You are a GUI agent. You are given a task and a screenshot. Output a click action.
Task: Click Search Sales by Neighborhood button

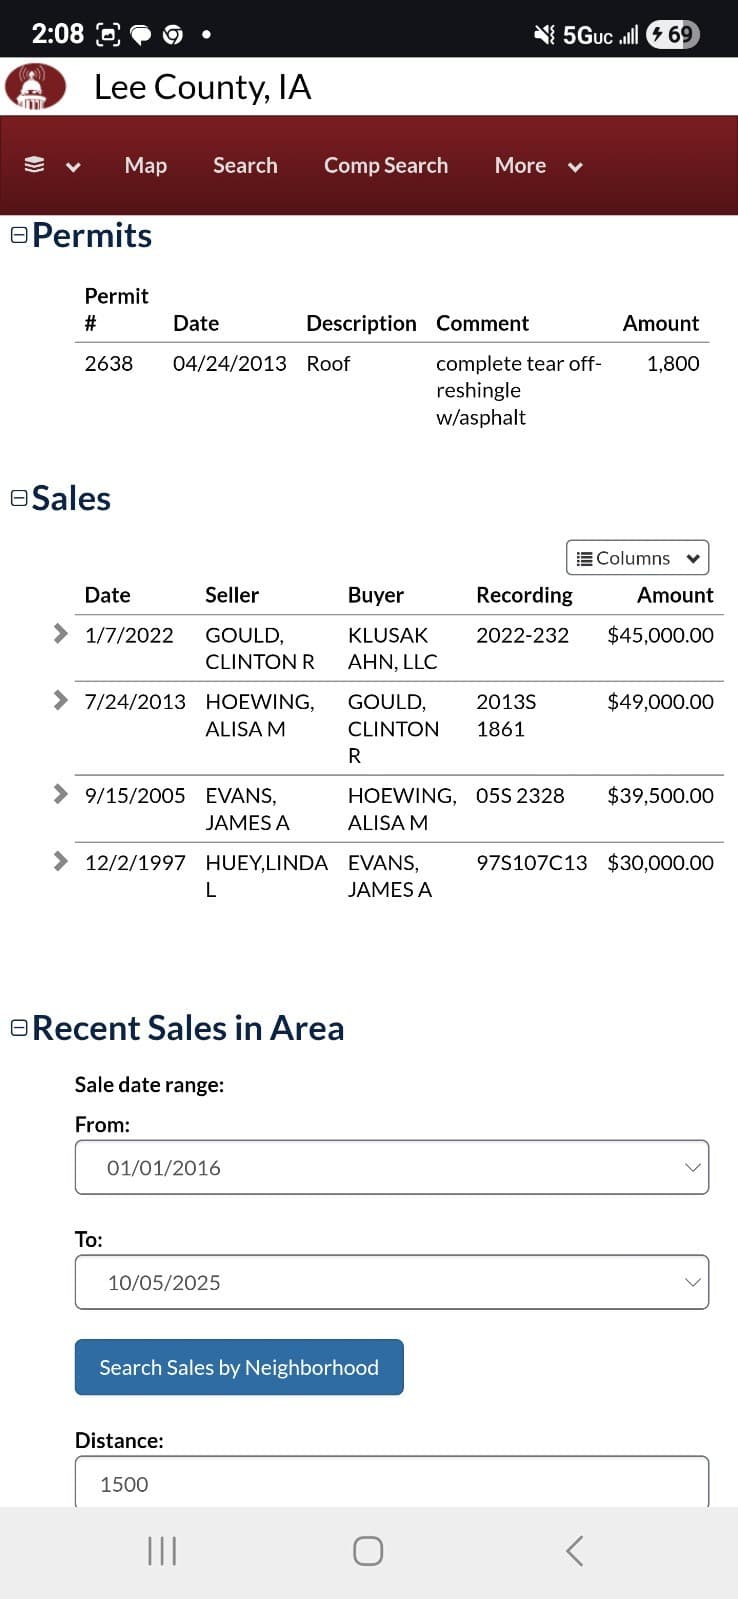tap(239, 1367)
